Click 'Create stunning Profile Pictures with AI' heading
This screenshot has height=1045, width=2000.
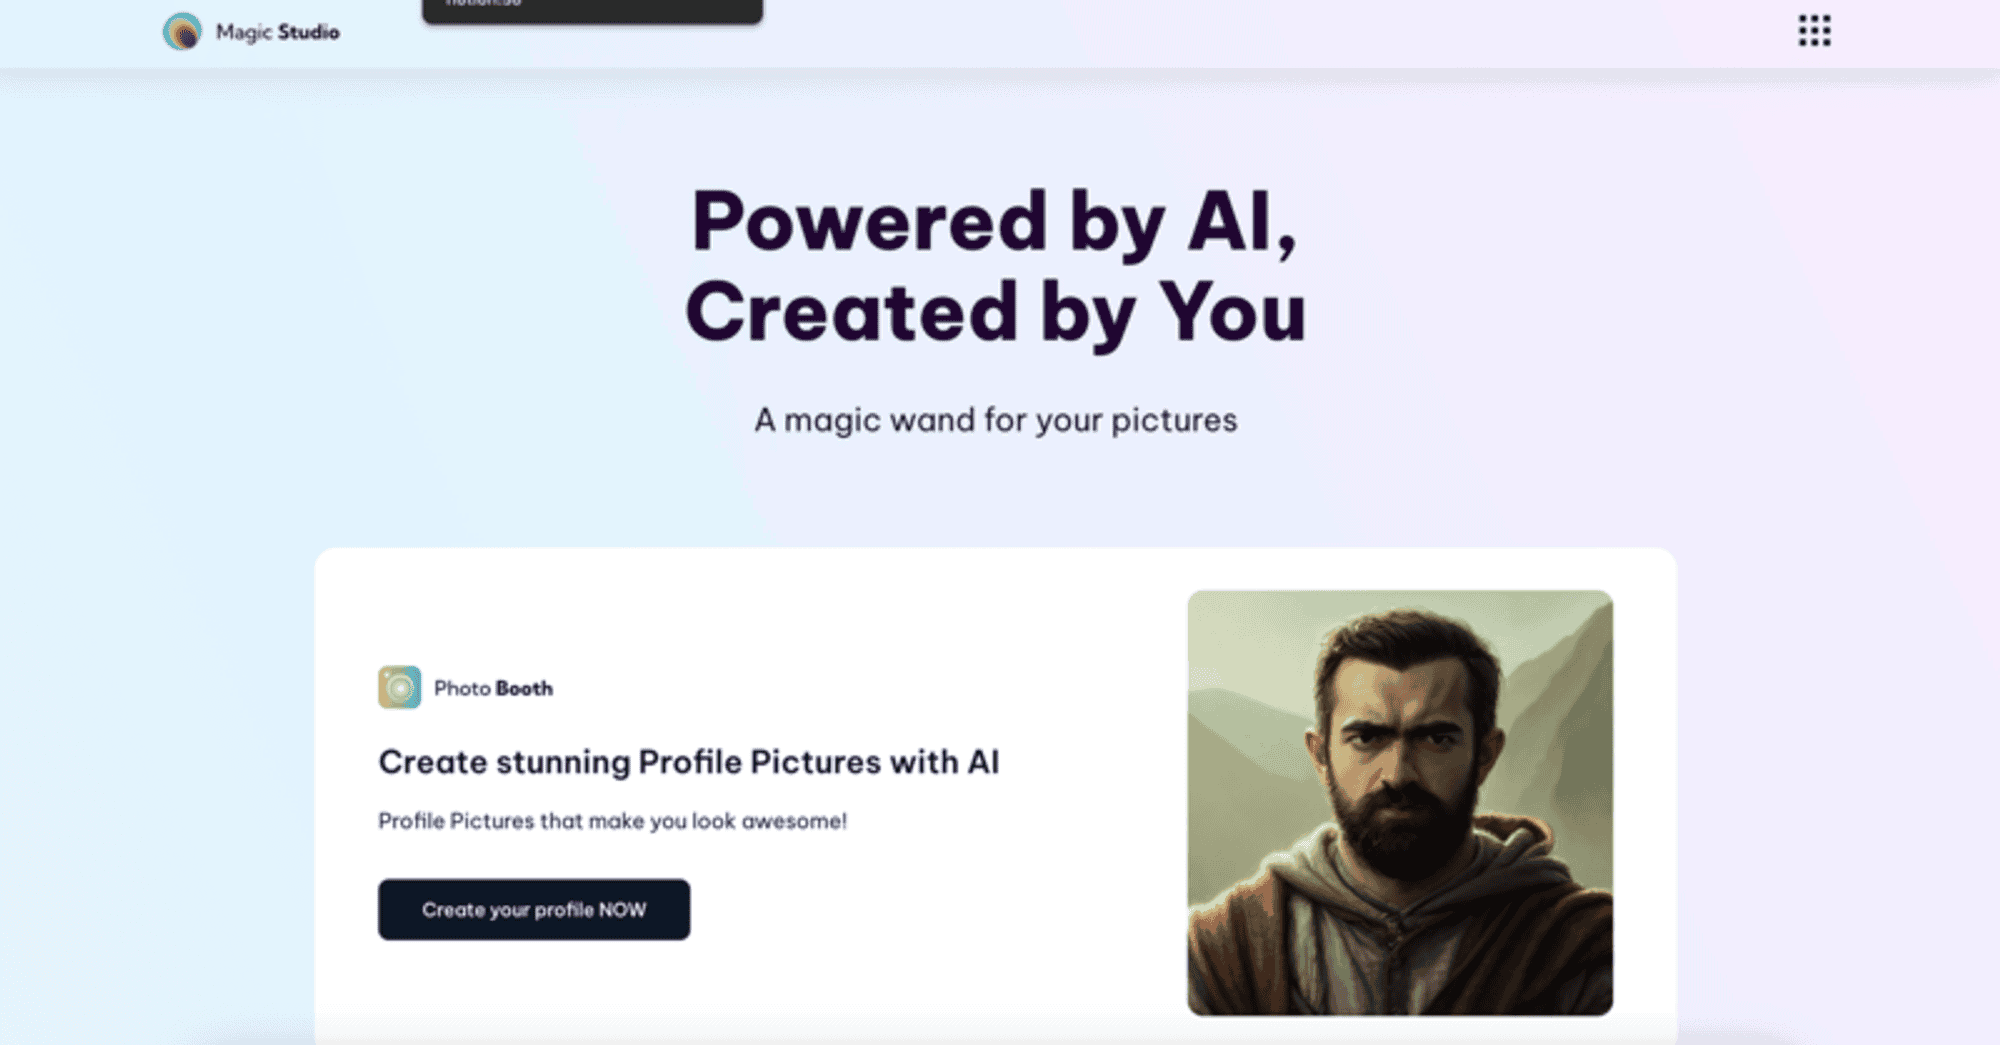[689, 763]
